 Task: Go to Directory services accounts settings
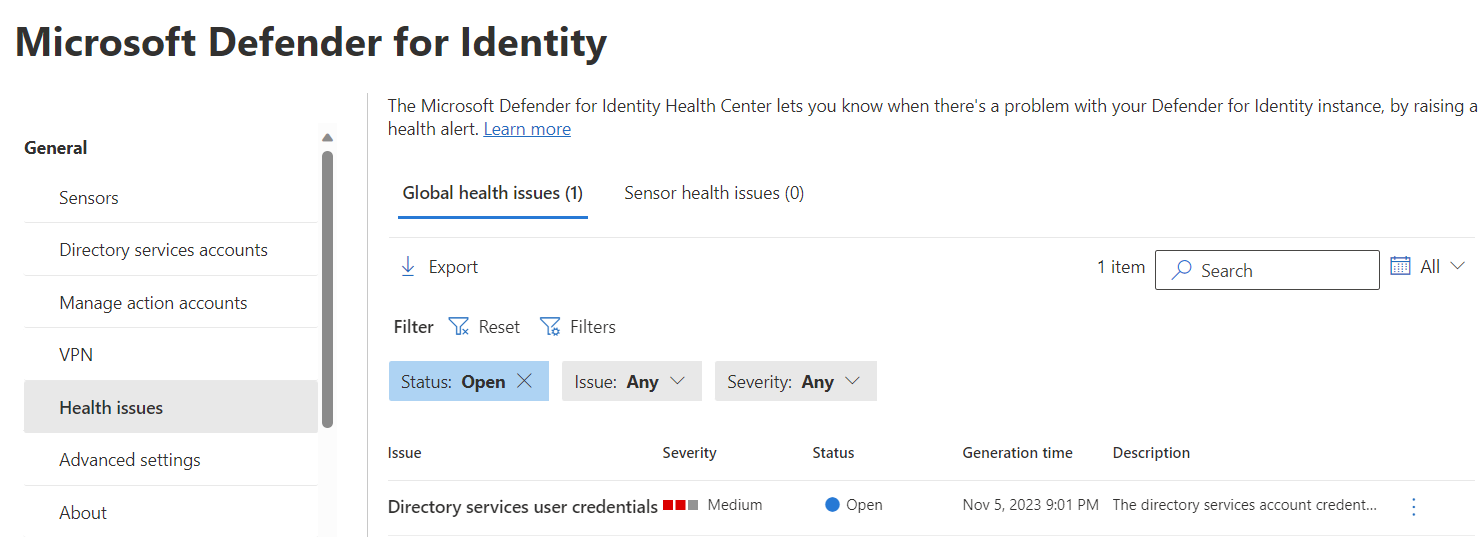click(163, 250)
